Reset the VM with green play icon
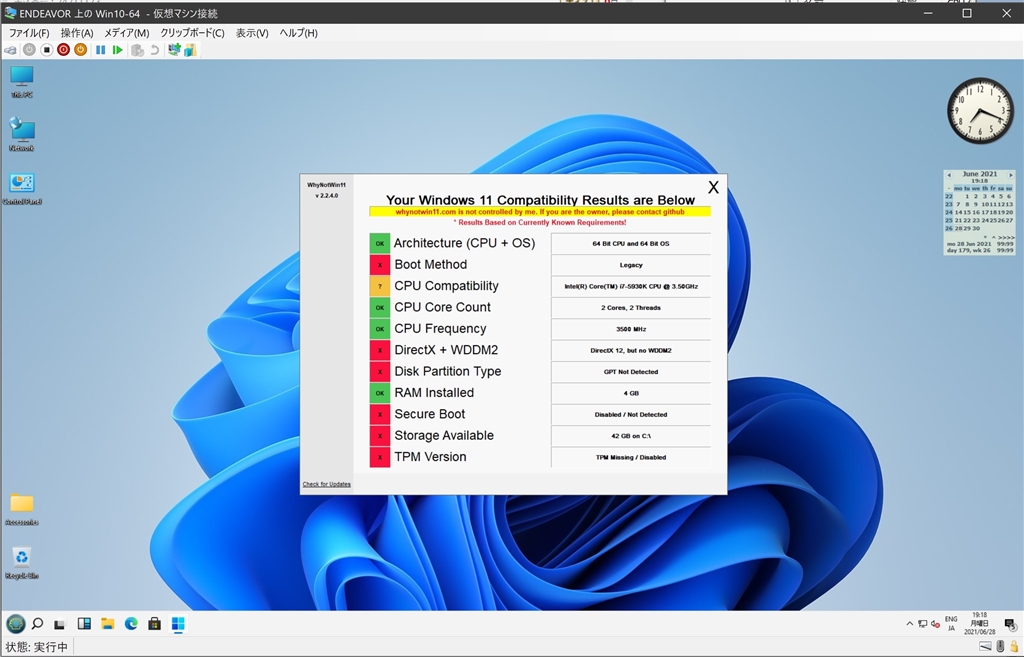 pos(118,50)
